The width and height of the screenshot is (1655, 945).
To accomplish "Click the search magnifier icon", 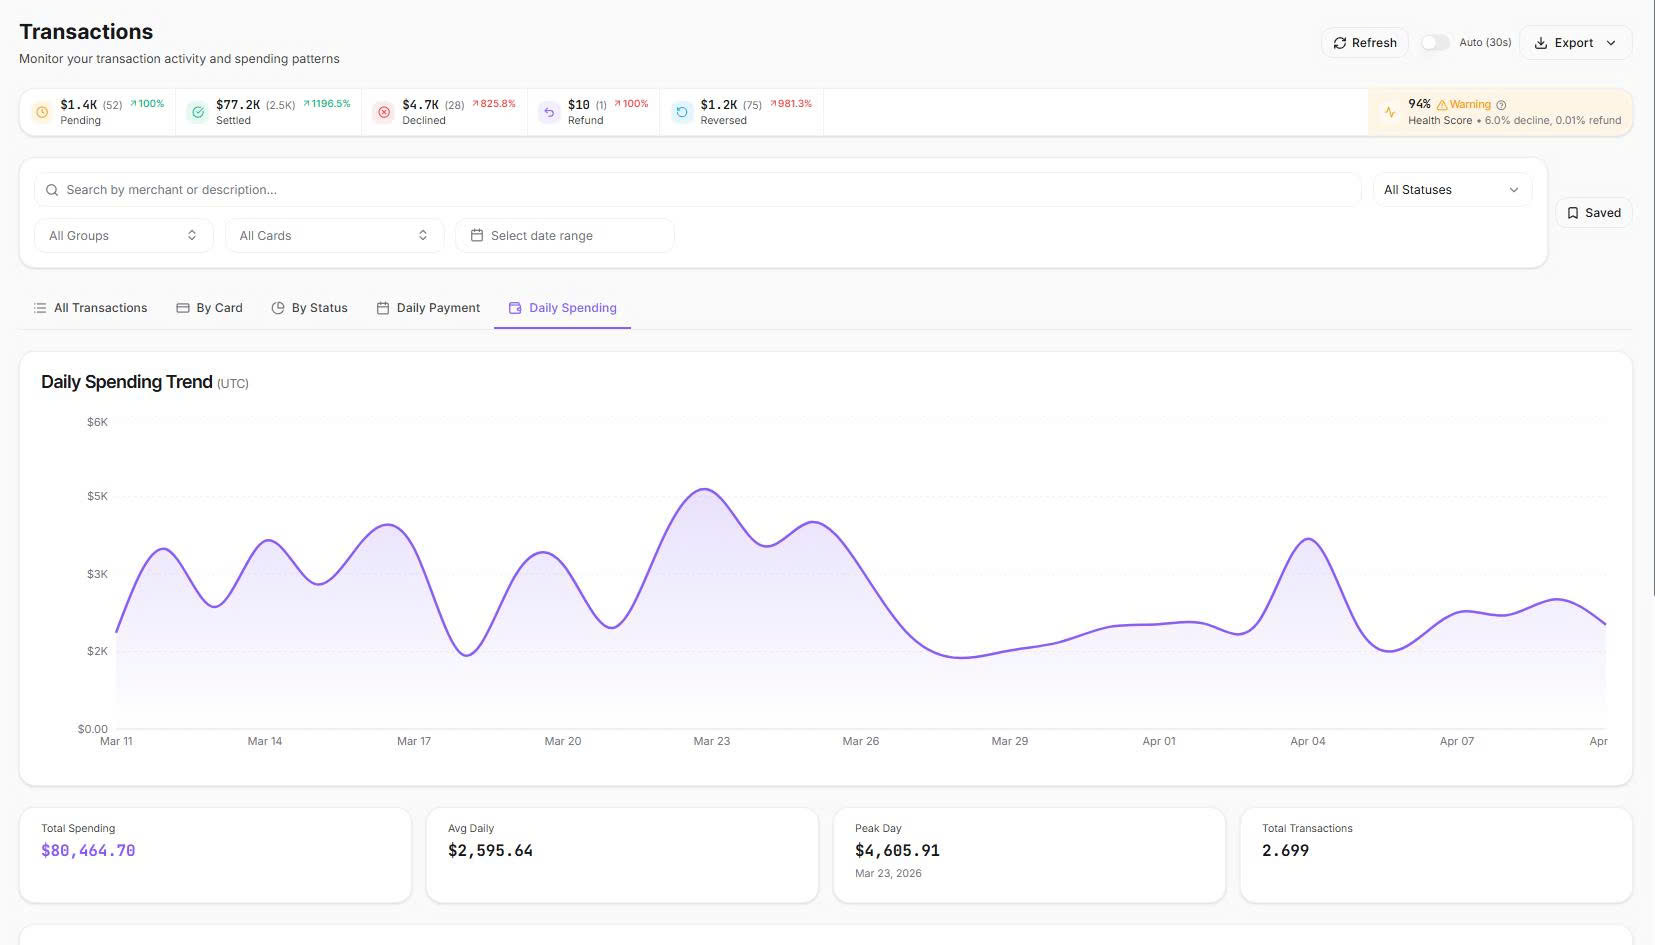I will click(x=52, y=190).
